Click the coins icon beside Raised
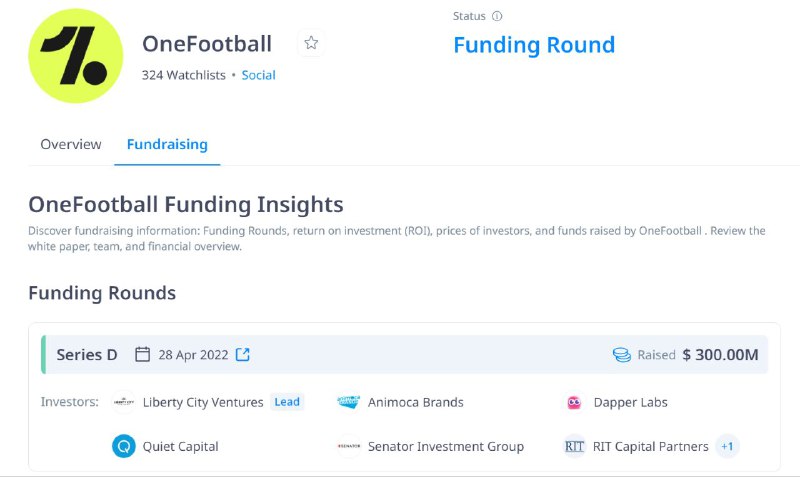The height and width of the screenshot is (477, 800). pyautogui.click(x=622, y=355)
